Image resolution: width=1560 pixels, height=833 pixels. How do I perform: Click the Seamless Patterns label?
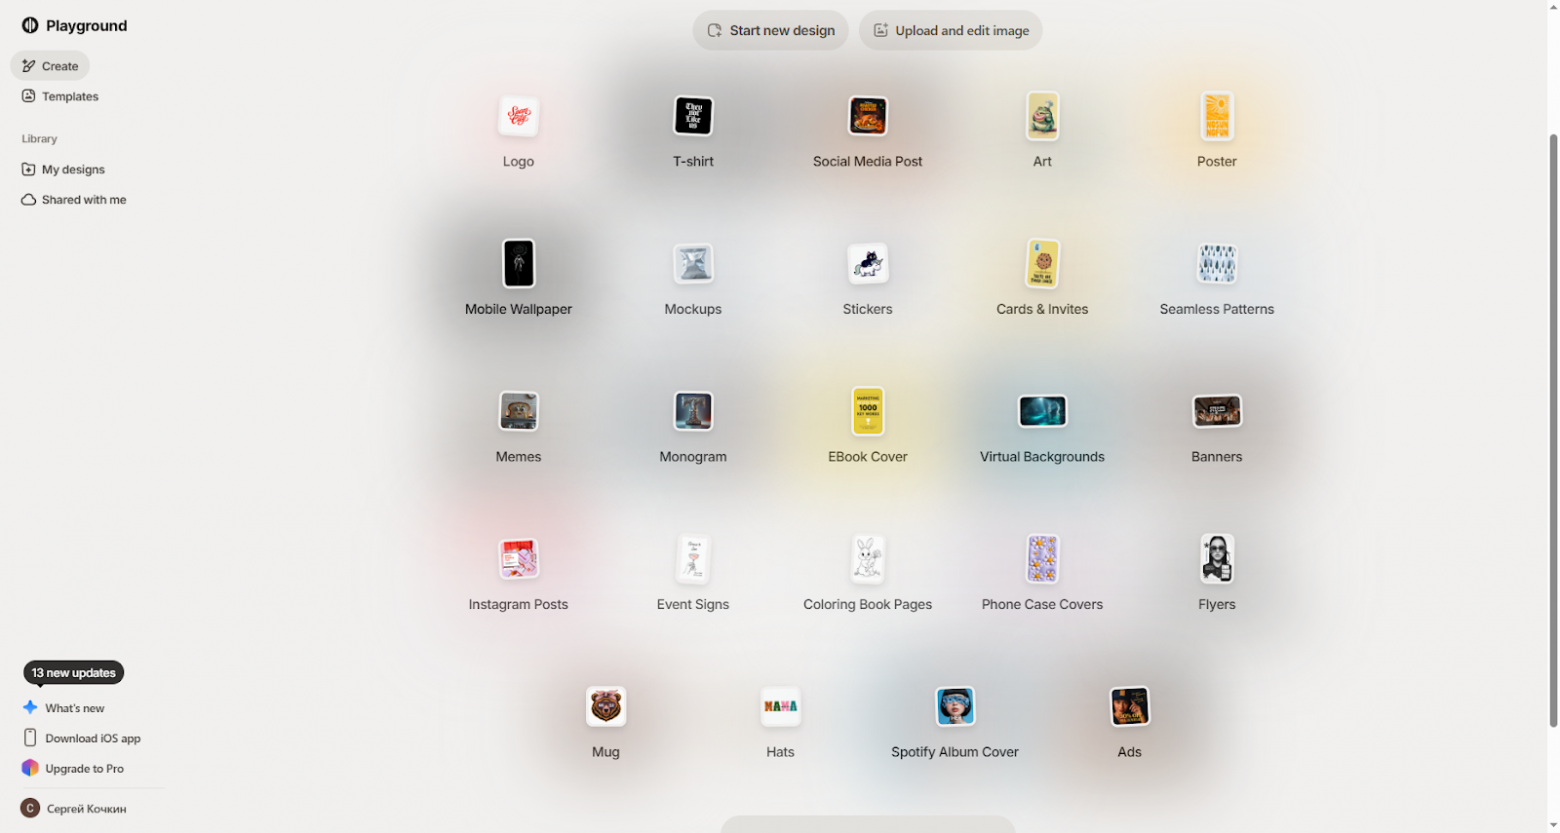[x=1217, y=309]
